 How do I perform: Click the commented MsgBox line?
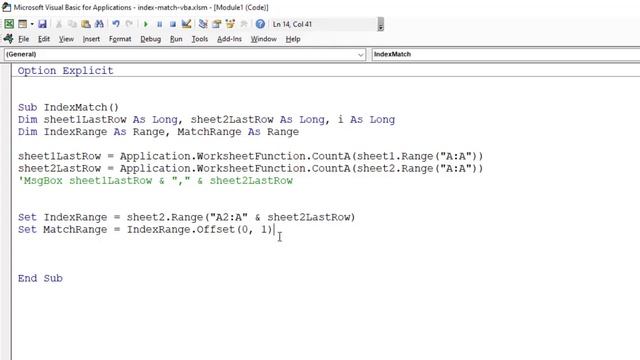point(155,181)
